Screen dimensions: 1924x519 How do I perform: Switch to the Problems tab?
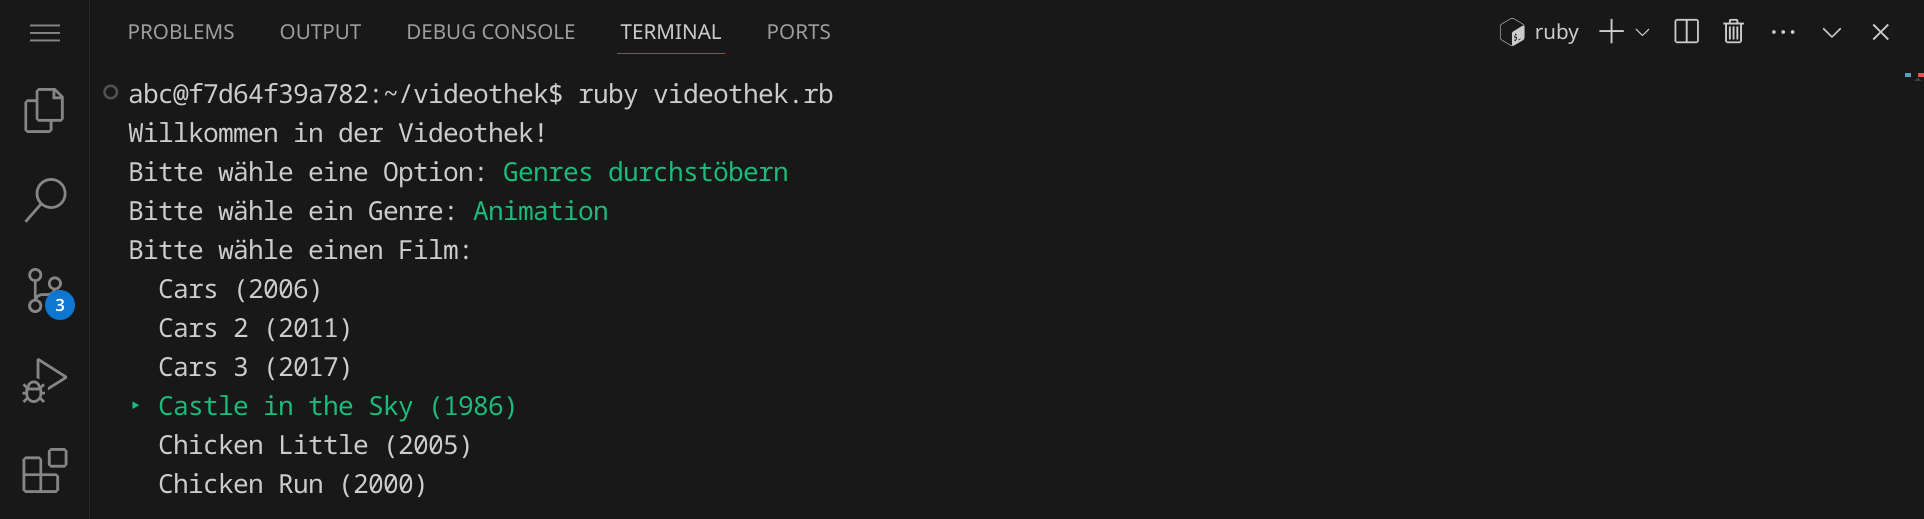(181, 32)
